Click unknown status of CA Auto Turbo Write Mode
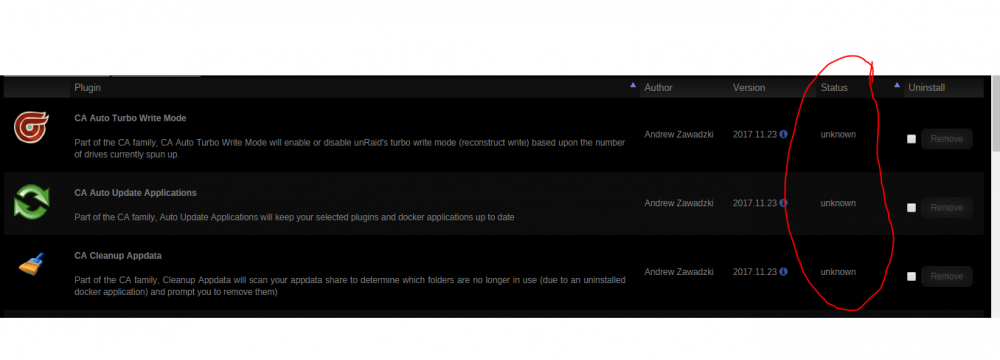 [x=838, y=135]
